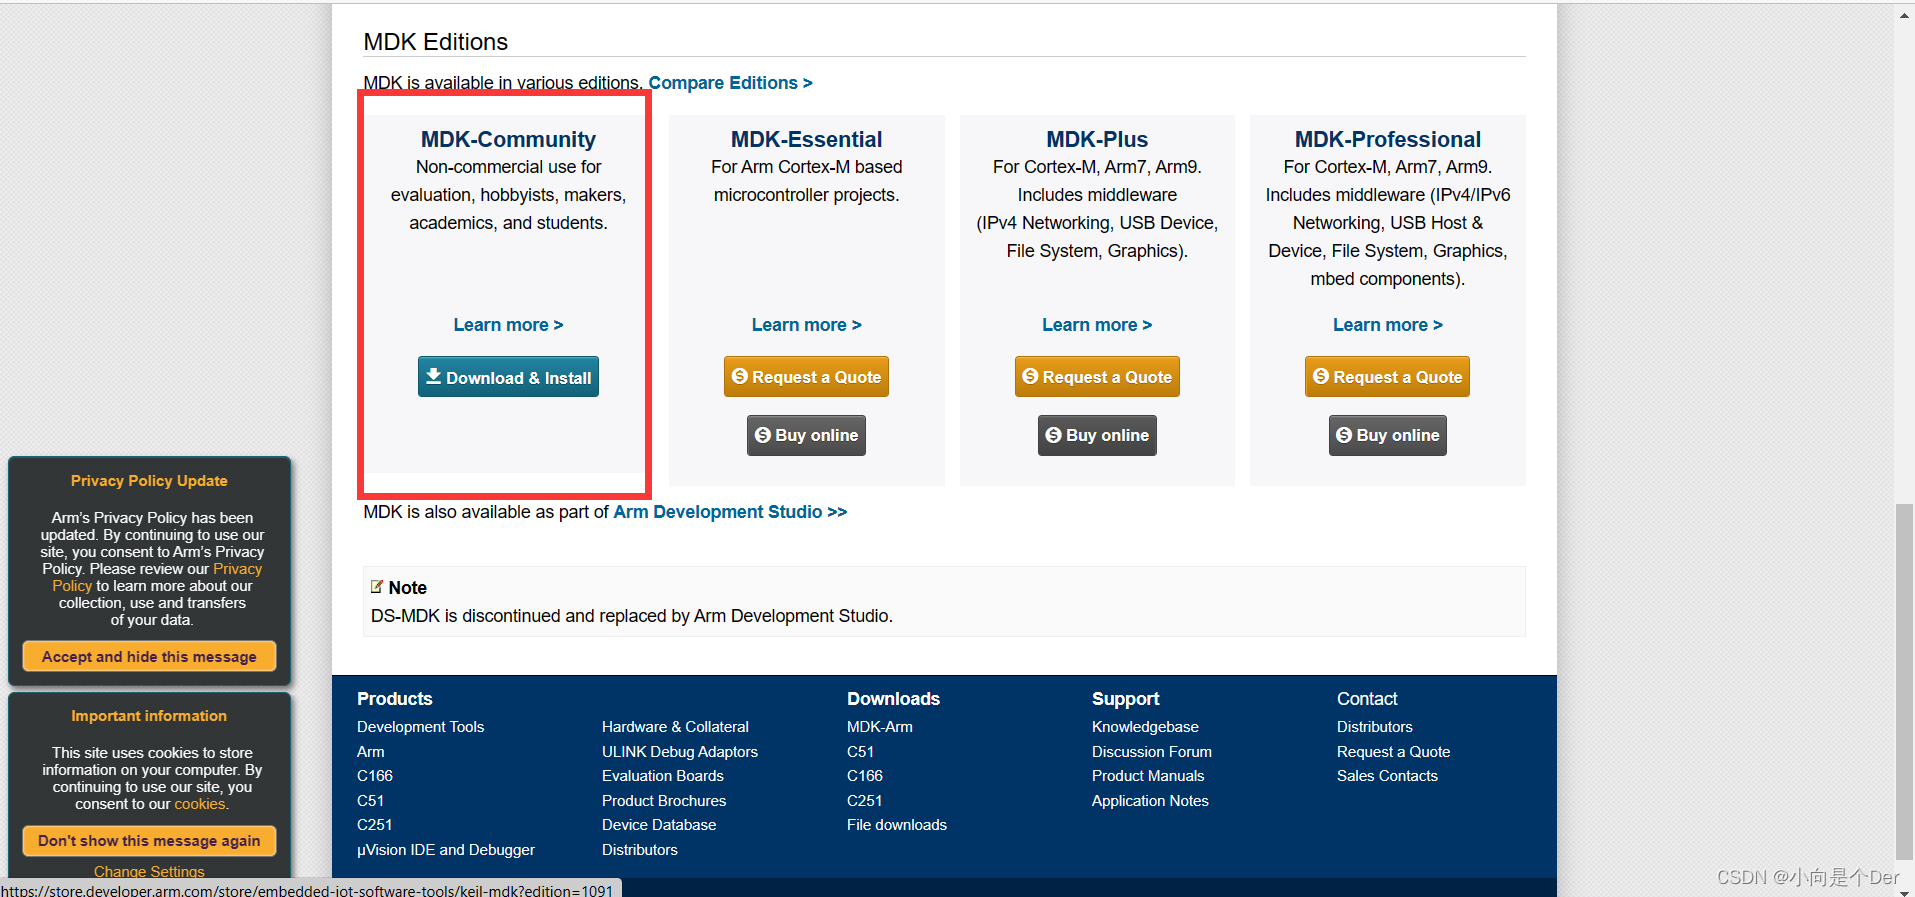Buy MDK-Professional online
Screen dimensions: 1915x897
coord(1388,435)
